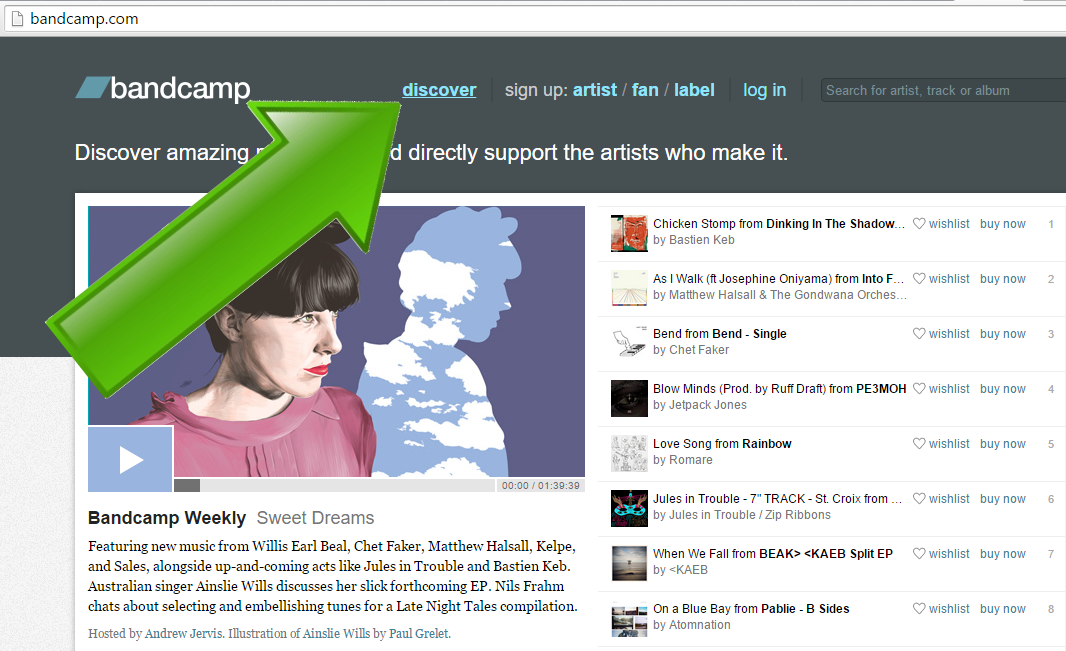
Task: Click artist name Bastien Keb
Action: pyautogui.click(x=702, y=240)
